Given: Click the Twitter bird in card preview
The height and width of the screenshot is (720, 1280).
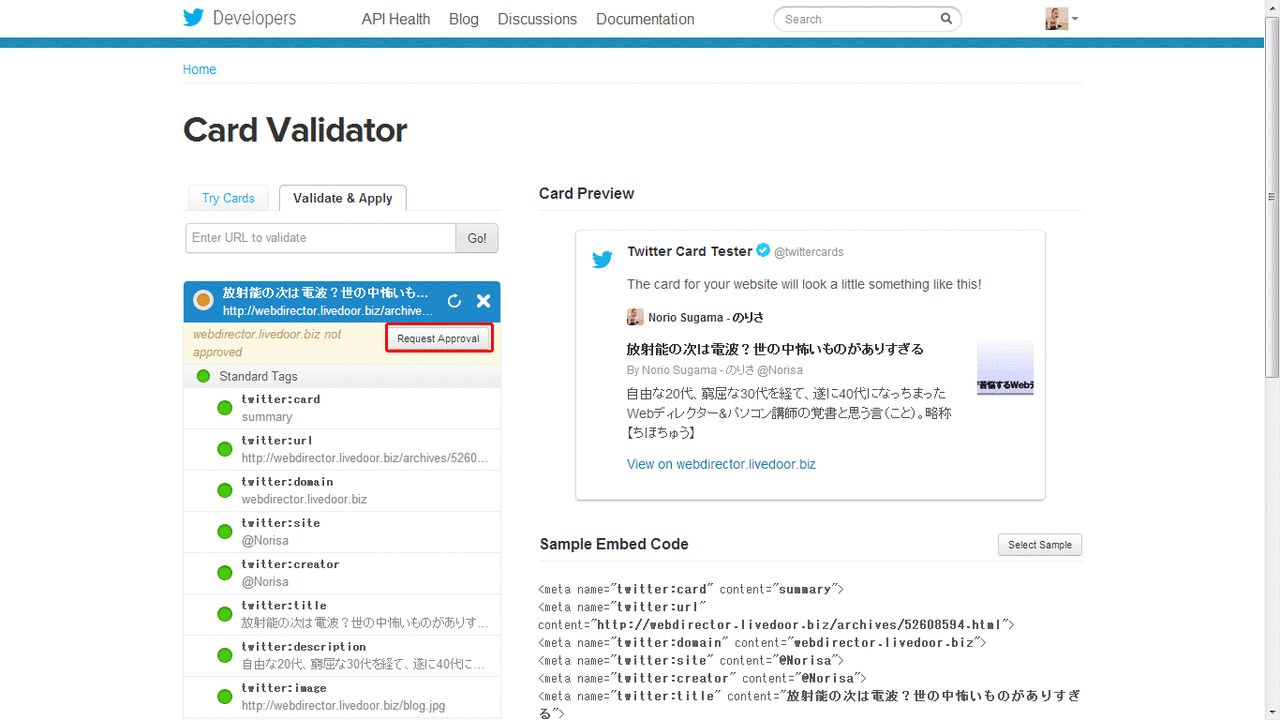Looking at the screenshot, I should point(602,260).
